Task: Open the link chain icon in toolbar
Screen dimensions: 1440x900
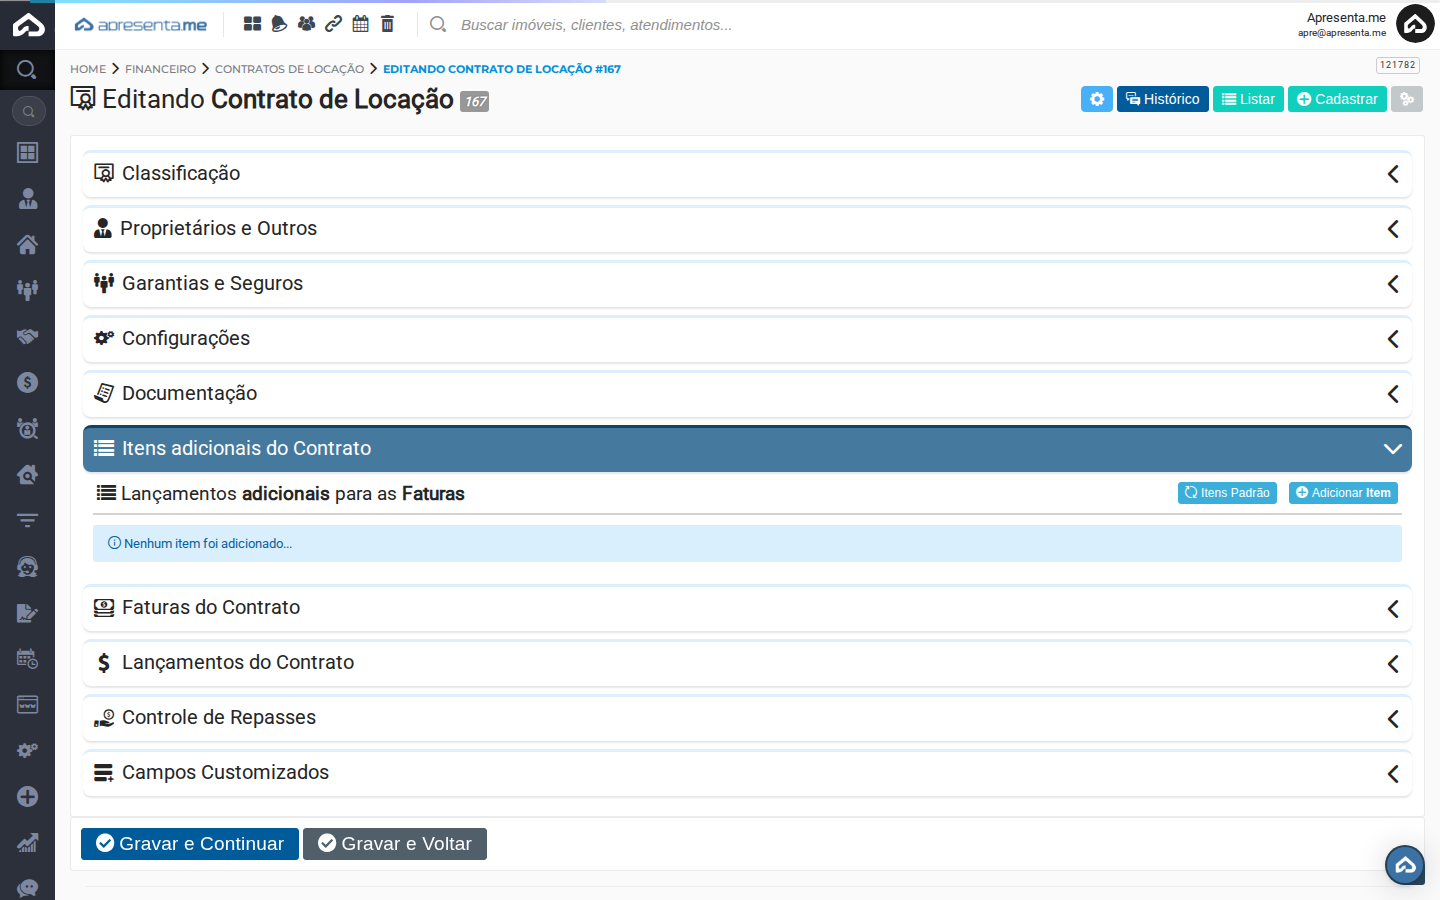Action: coord(333,24)
